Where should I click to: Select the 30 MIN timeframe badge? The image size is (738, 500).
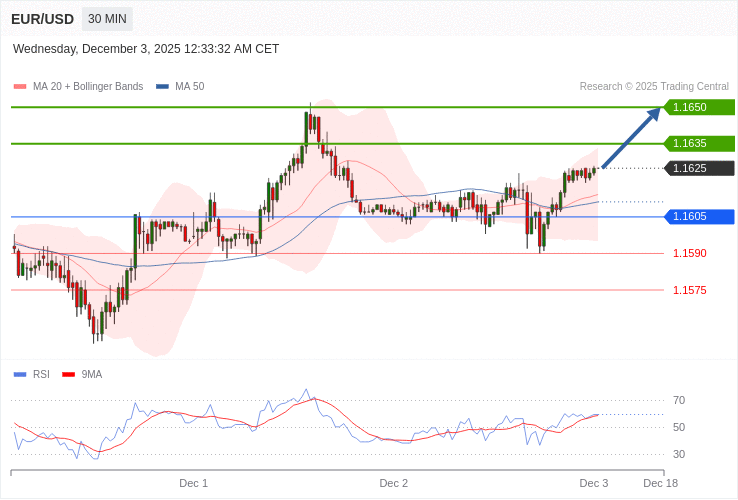pos(107,19)
